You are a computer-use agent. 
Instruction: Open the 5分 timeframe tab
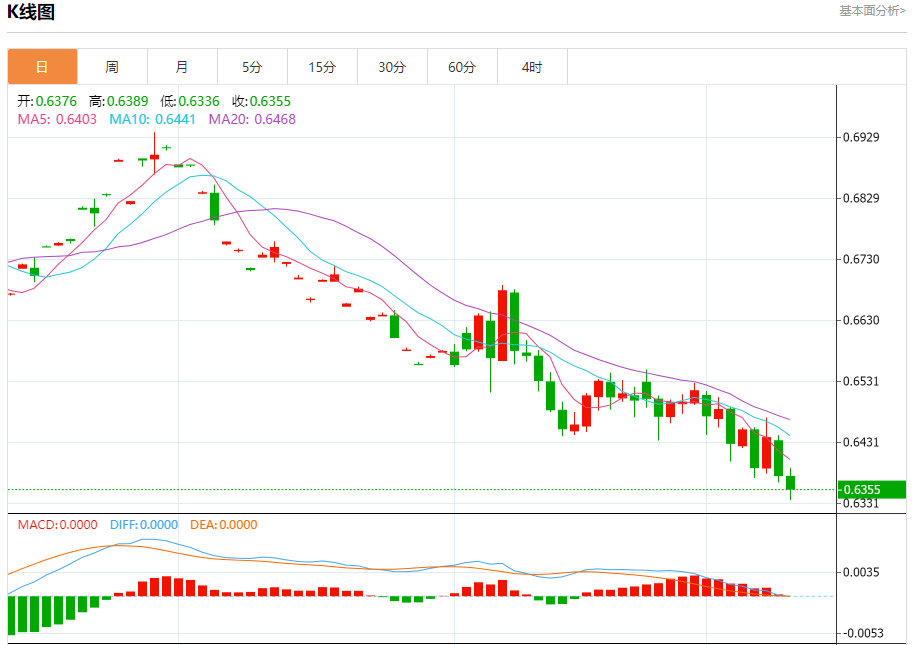point(252,67)
